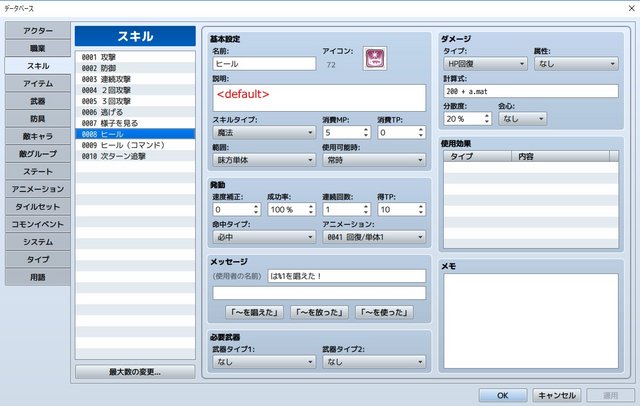The height and width of the screenshot is (406, 640).
Task: Open the 用語 tab
Action: (x=38, y=277)
